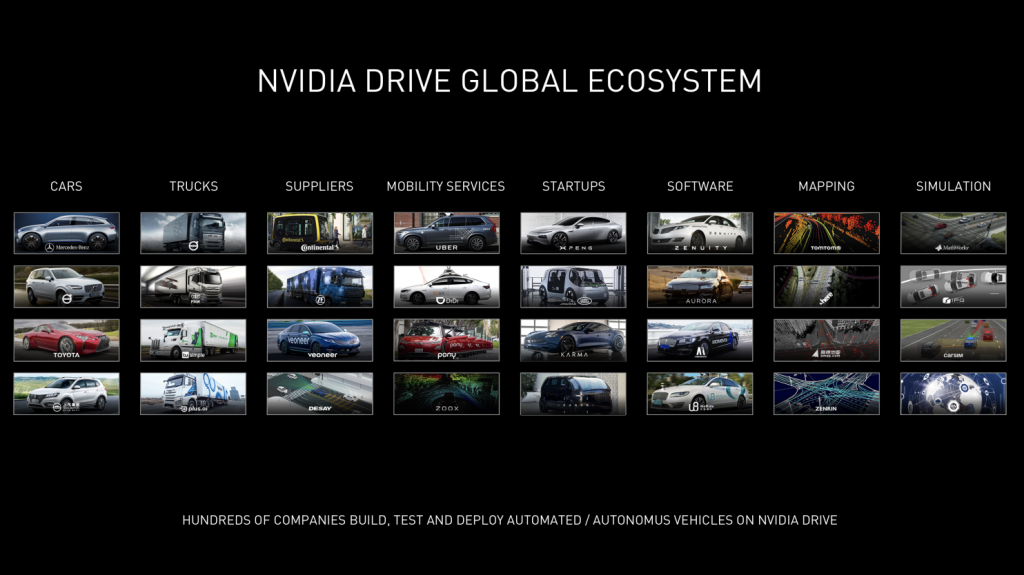Open the DiDi white car thumbnail
1024x575 pixels.
tap(447, 286)
